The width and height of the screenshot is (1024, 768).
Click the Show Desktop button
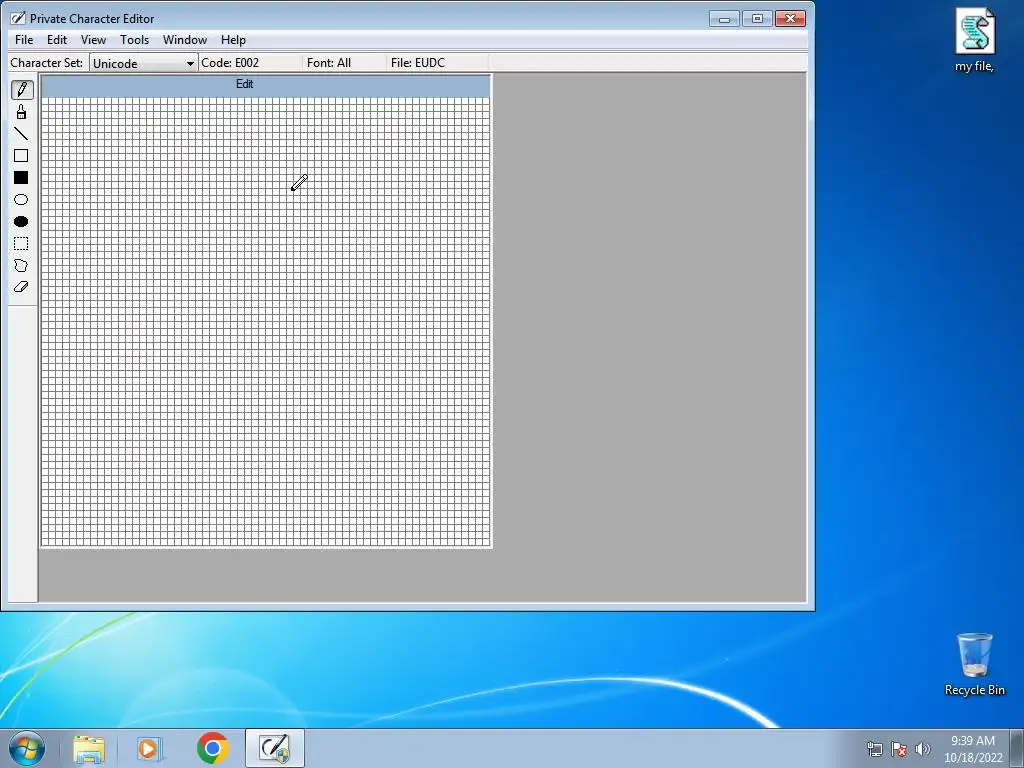(x=1017, y=748)
